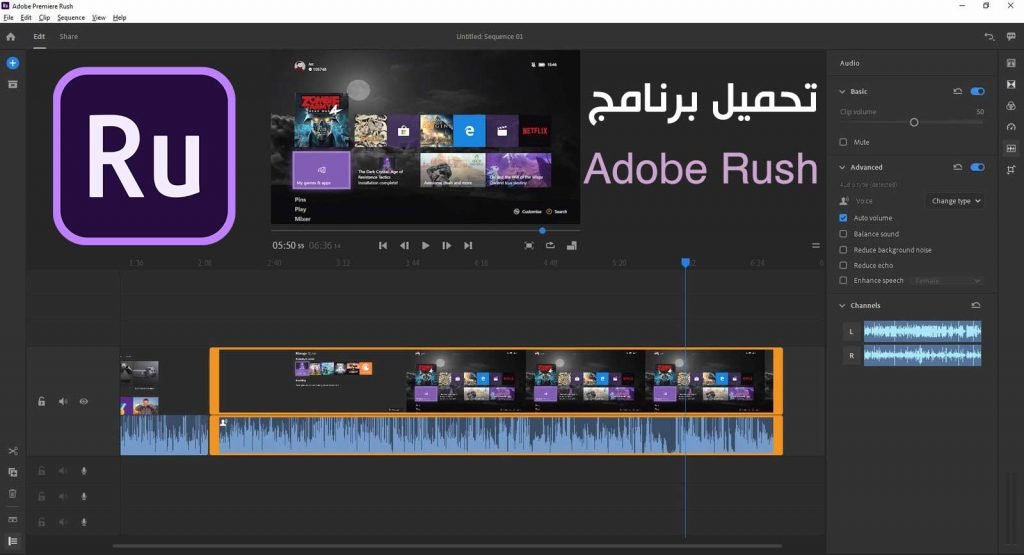1024x555 pixels.
Task: Switch to the Edit workspace tab
Action: [x=39, y=37]
